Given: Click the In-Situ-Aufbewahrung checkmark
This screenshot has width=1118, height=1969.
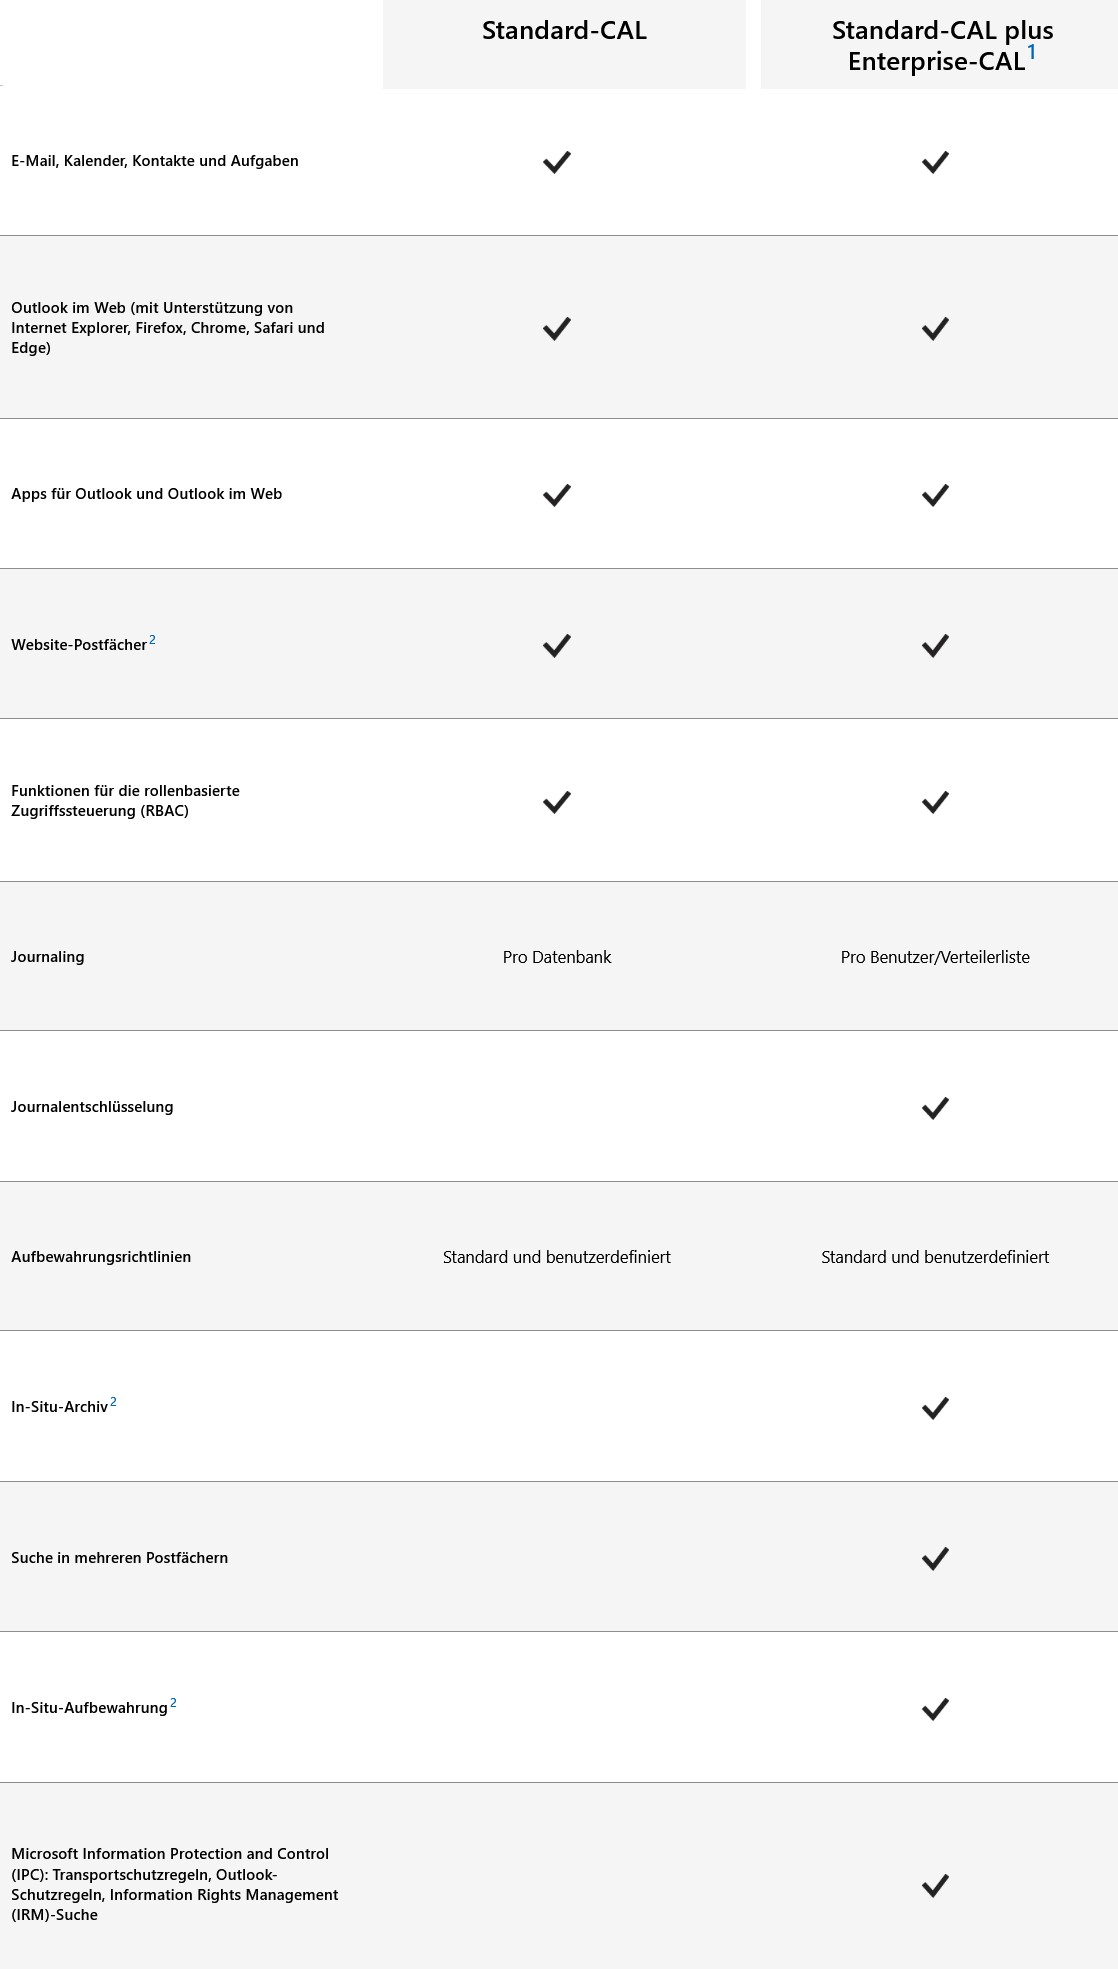Looking at the screenshot, I should [935, 1709].
